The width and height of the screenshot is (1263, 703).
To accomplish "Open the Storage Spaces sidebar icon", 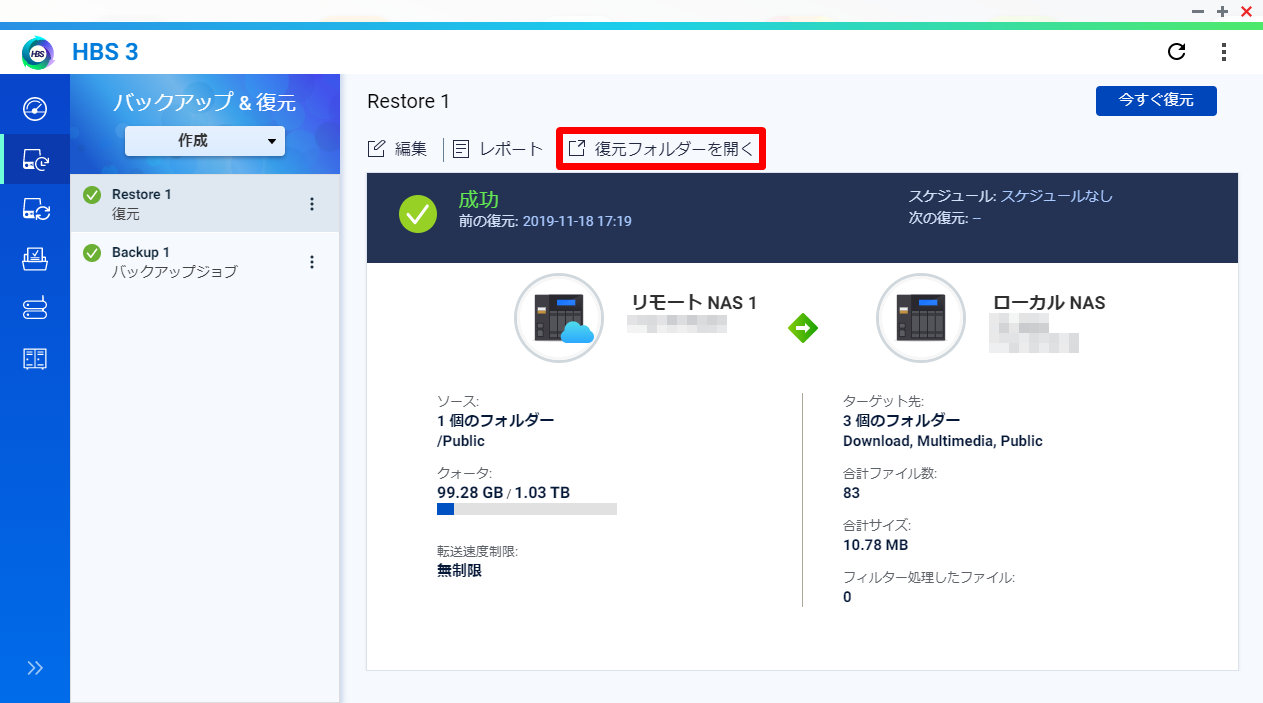I will [35, 309].
